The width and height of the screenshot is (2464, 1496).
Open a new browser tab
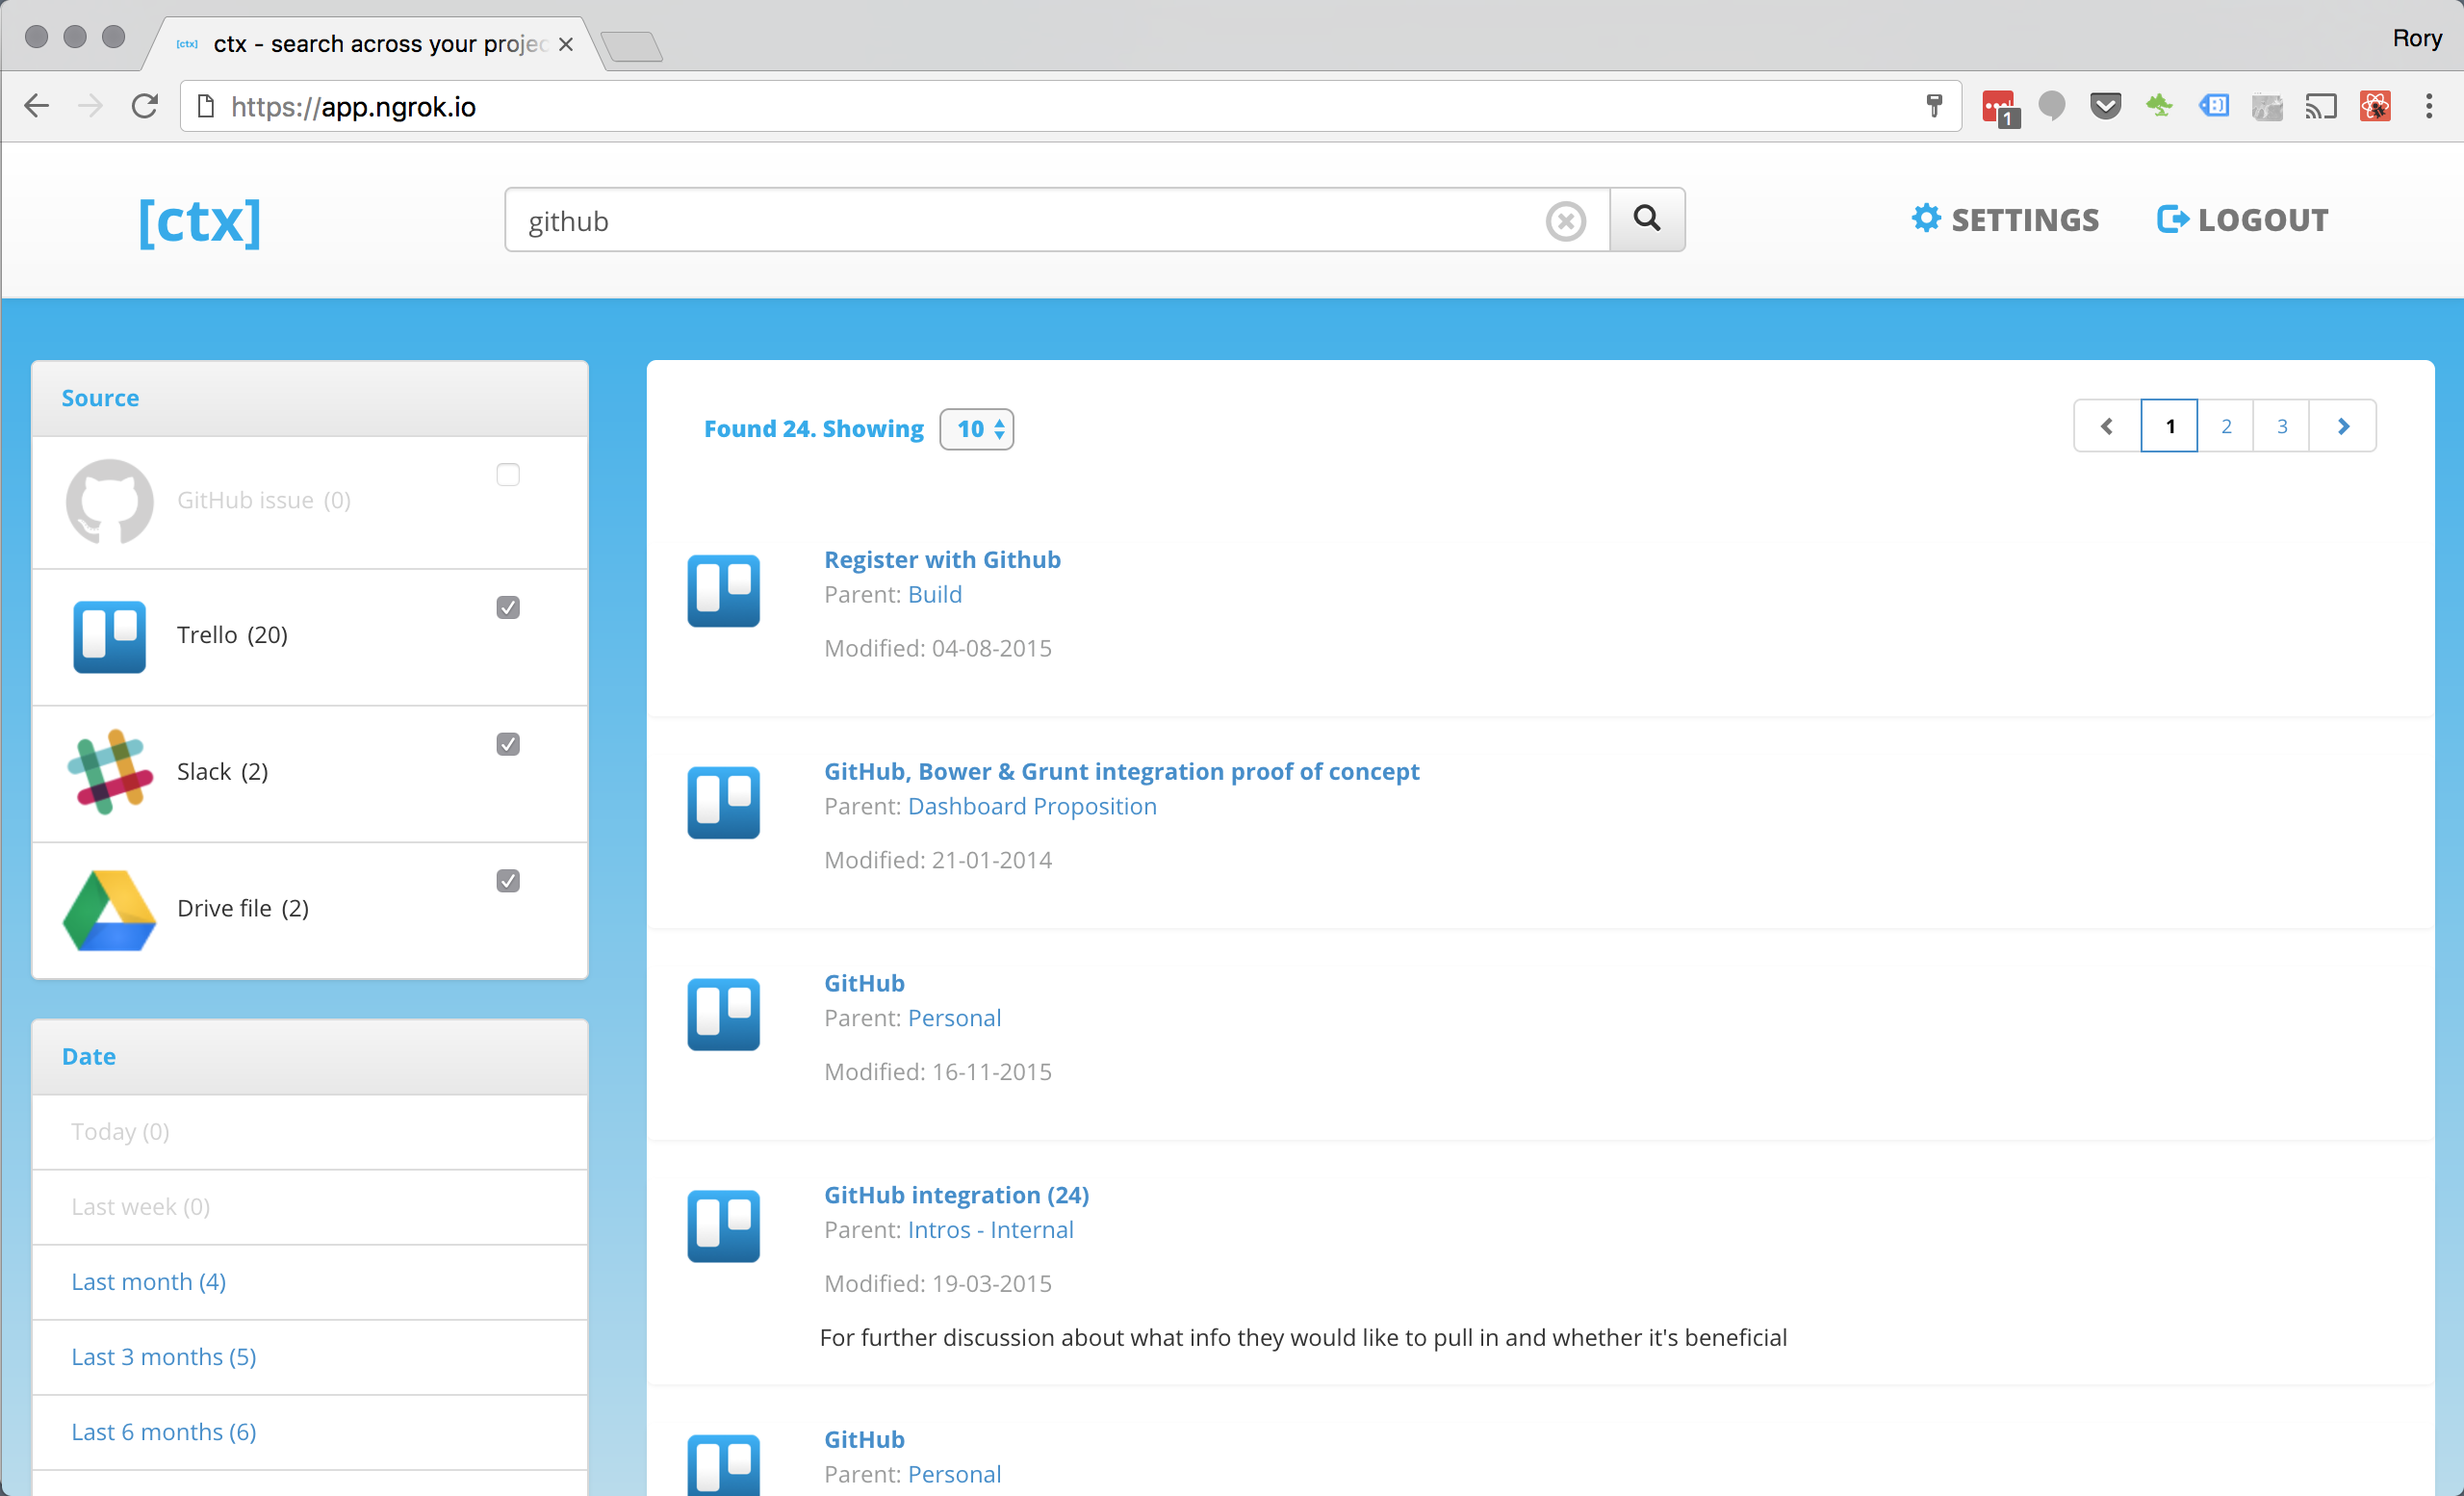pos(632,46)
